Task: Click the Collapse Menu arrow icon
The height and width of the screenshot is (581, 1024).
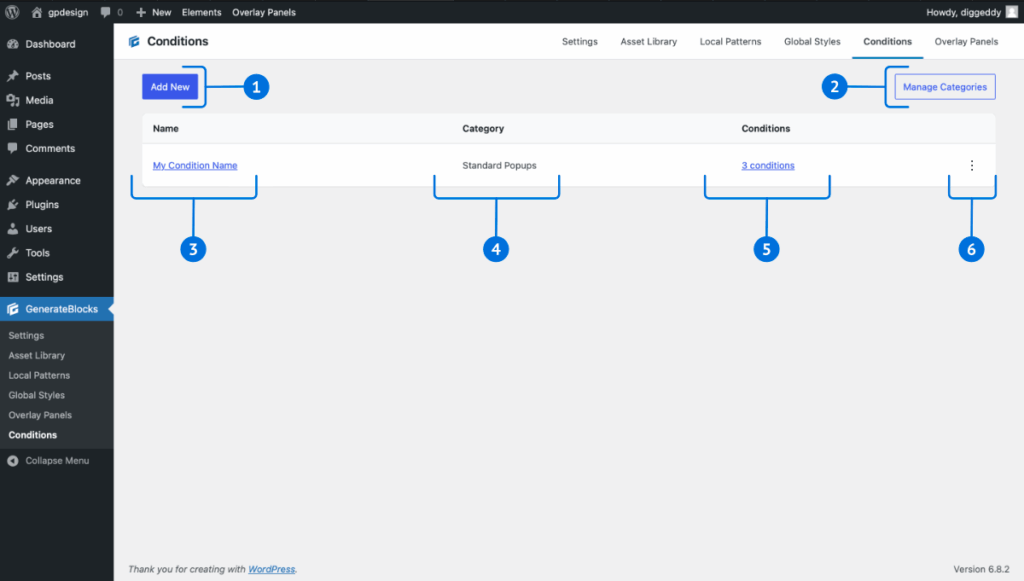Action: 12,461
